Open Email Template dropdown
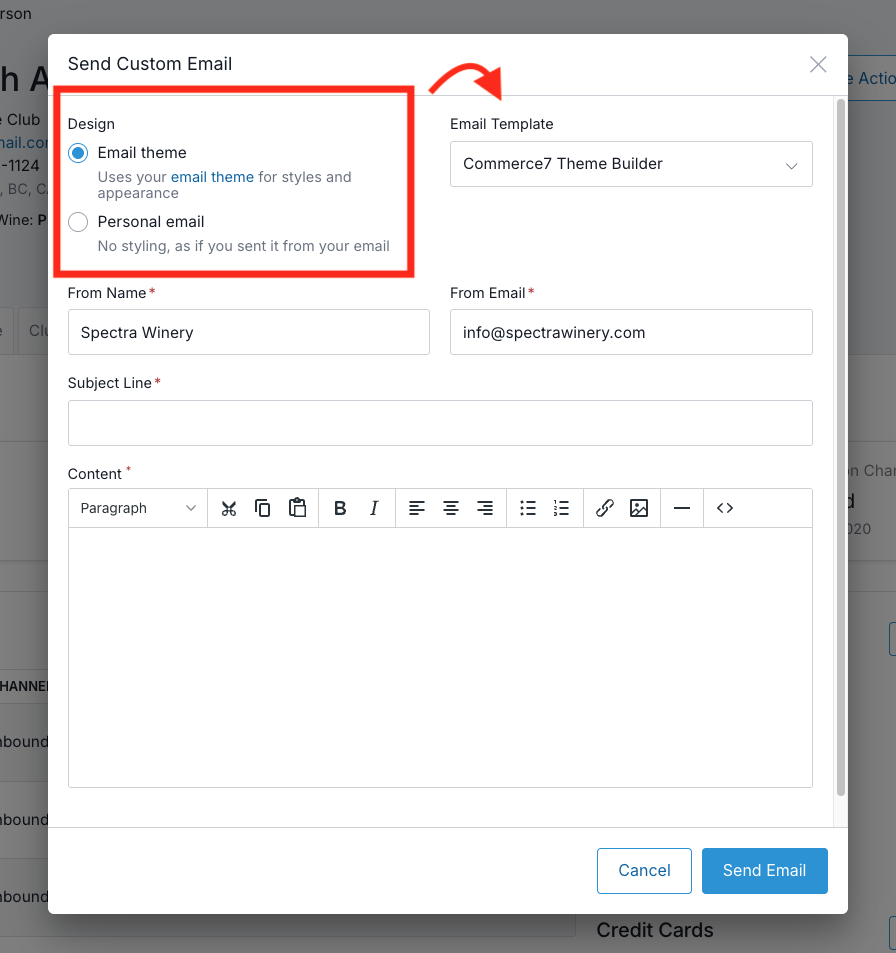Screen dimensions: 896x953 tap(631, 164)
